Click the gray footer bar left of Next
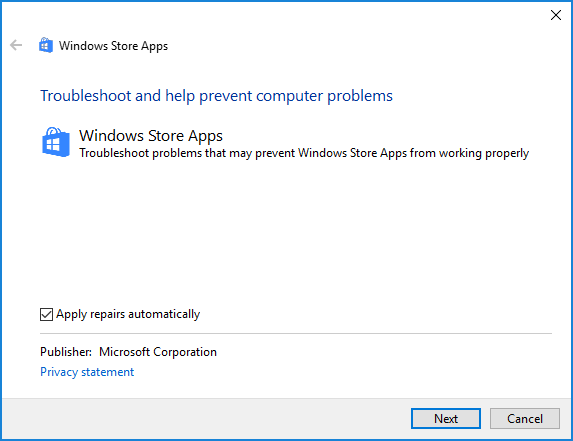573x441 pixels. [205, 418]
